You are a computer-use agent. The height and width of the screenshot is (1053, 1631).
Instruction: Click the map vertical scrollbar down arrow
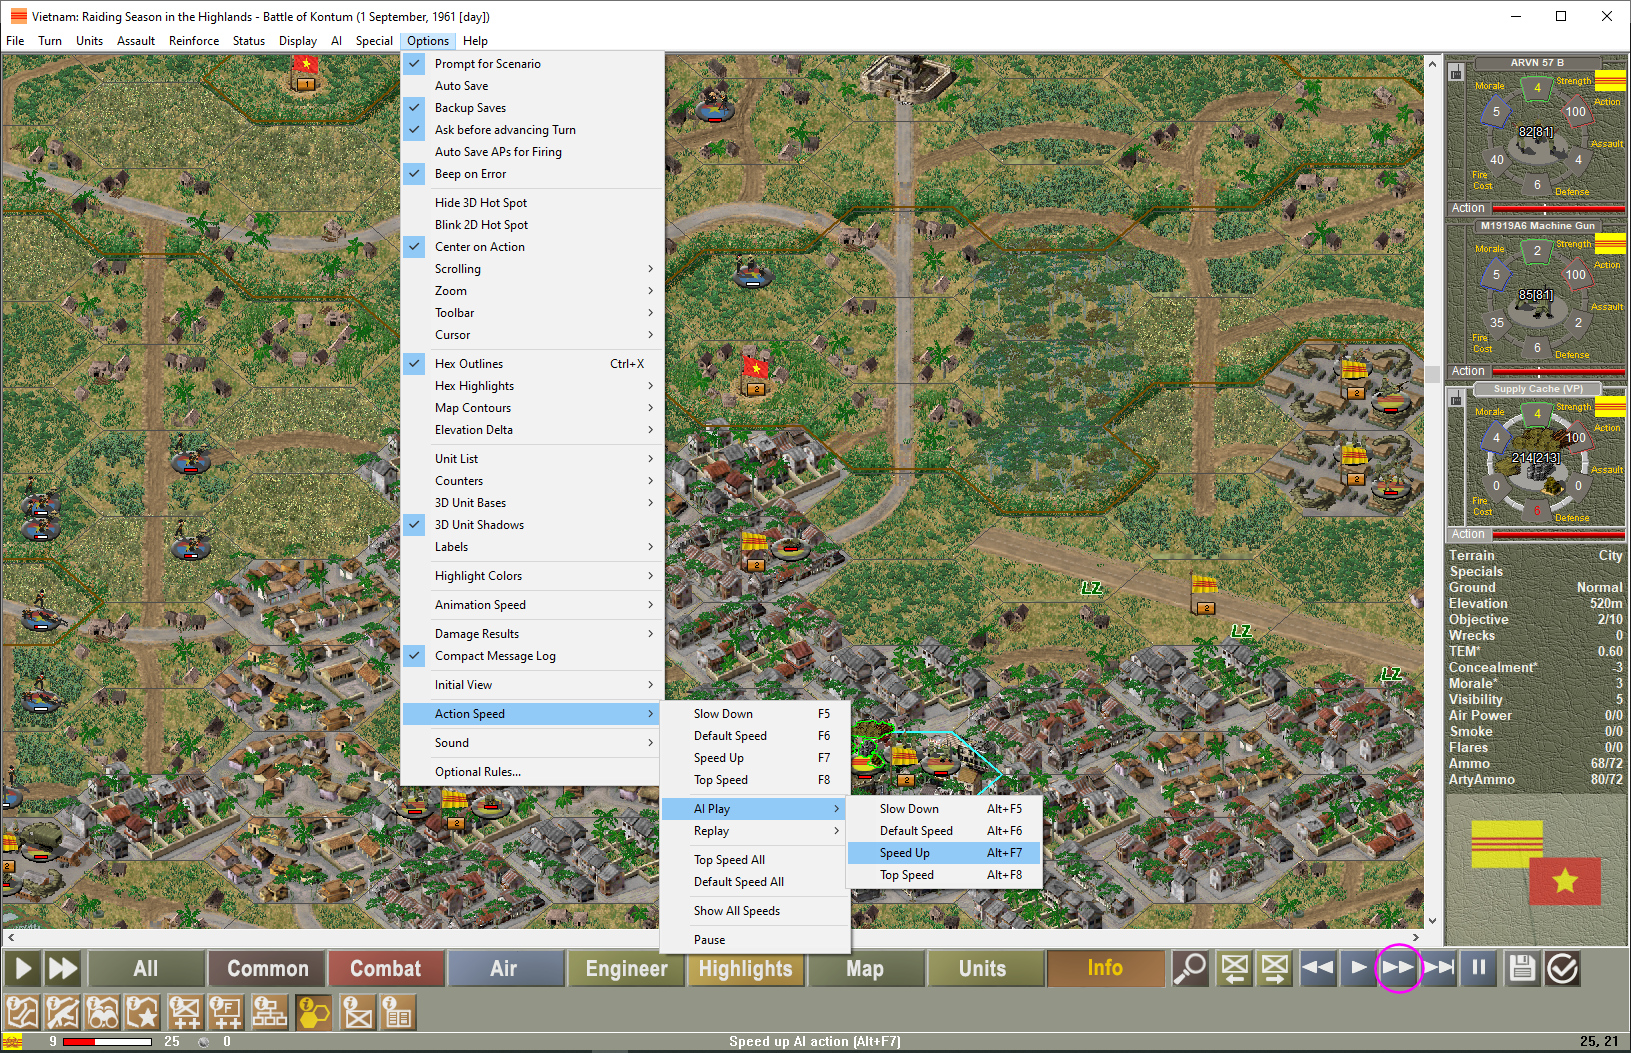(x=1433, y=921)
